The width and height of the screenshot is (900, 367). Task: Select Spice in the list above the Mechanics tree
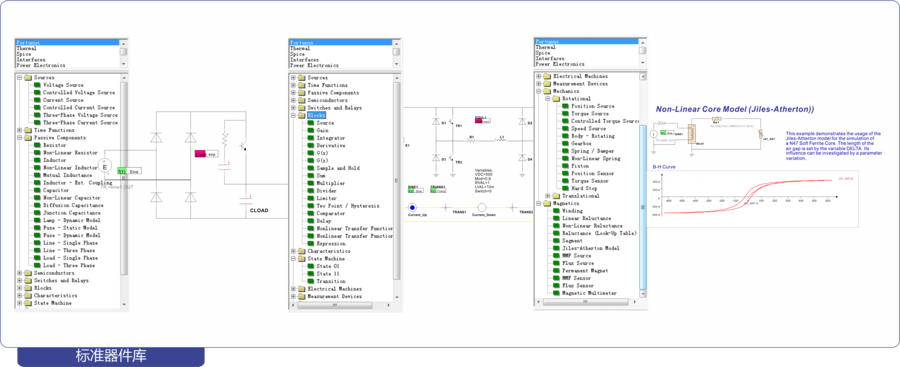click(x=543, y=53)
